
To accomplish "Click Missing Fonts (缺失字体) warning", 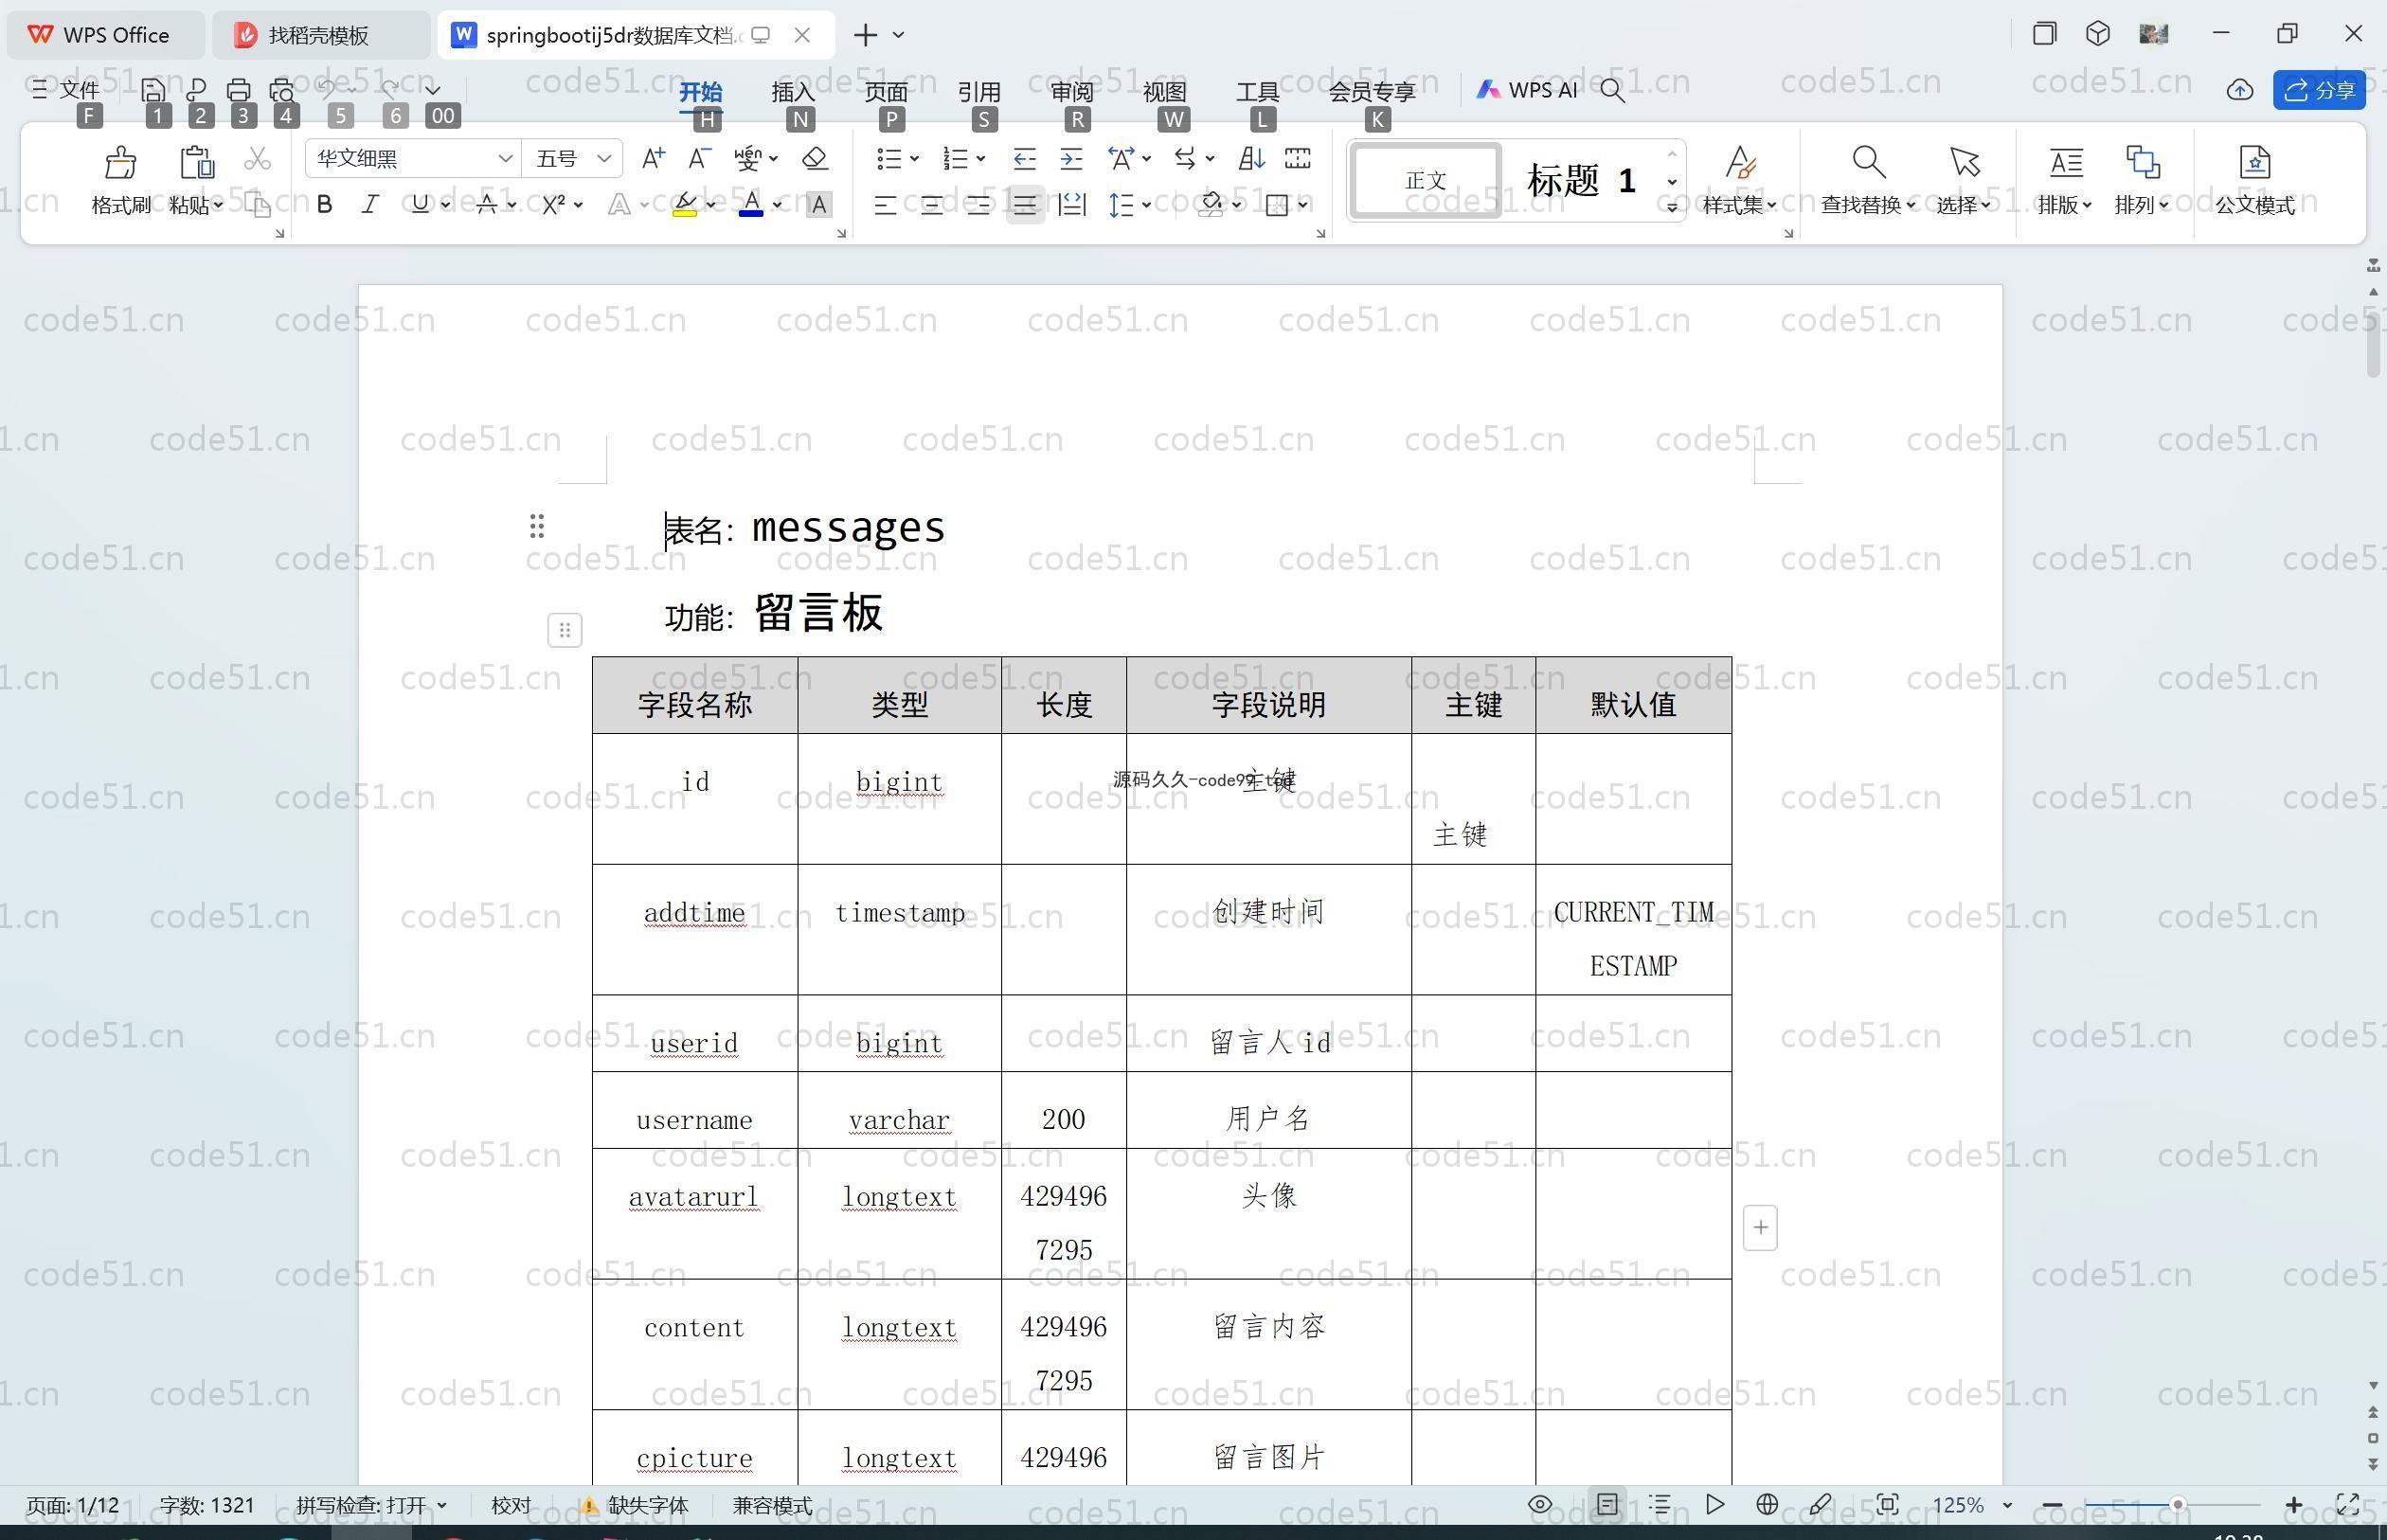I will coord(635,1505).
